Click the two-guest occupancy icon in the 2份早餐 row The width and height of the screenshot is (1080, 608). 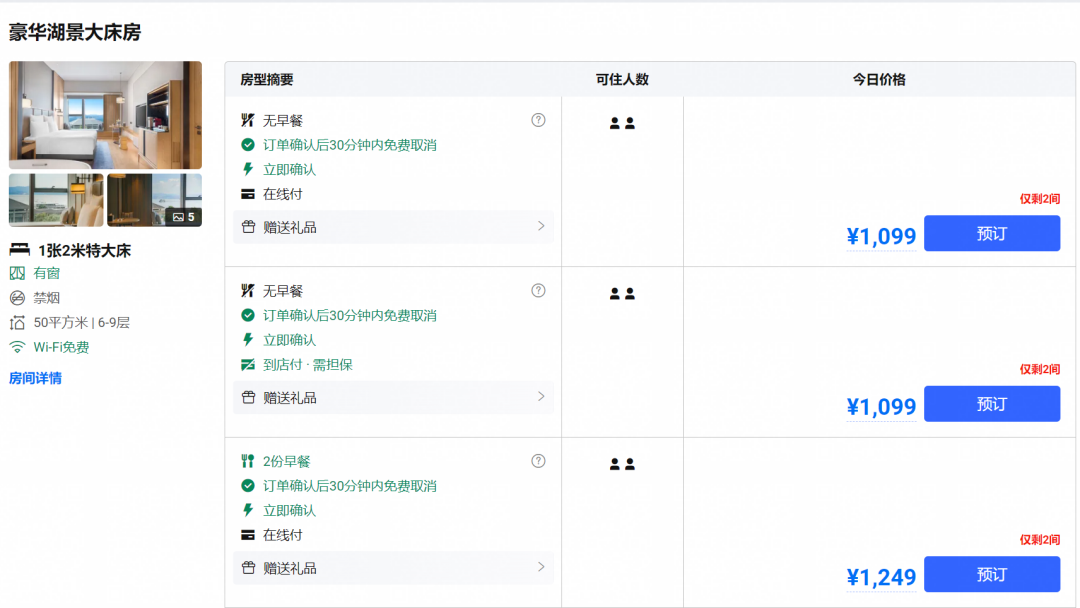[x=622, y=465]
